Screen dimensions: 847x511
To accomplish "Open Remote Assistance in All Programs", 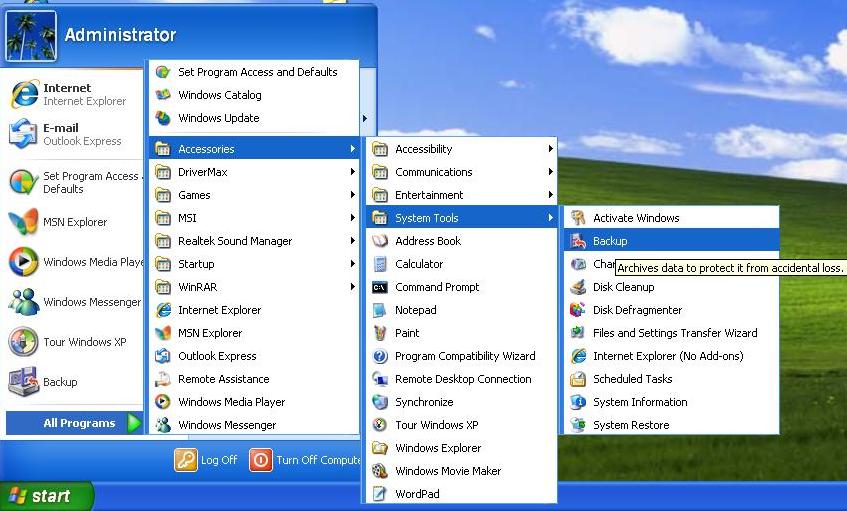I will pos(254,379).
